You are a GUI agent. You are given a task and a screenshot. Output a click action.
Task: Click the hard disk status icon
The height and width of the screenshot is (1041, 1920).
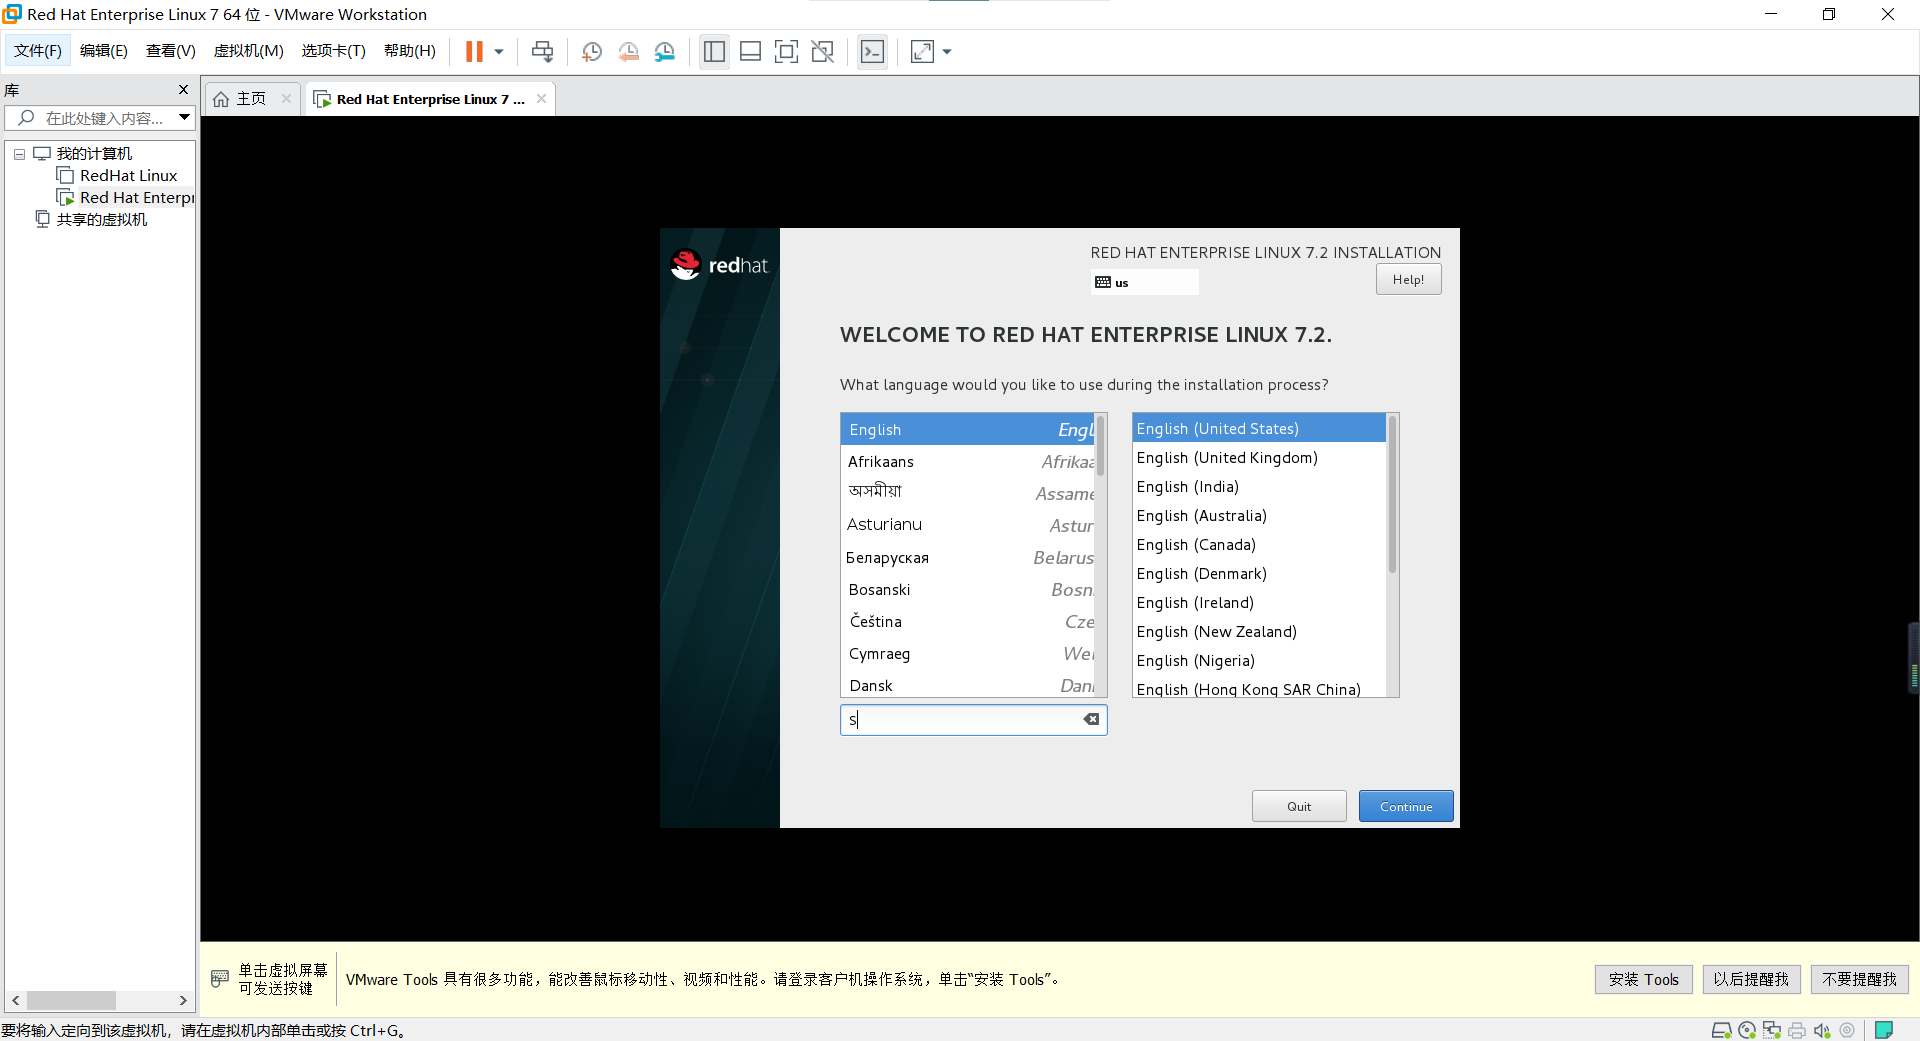click(1722, 1030)
